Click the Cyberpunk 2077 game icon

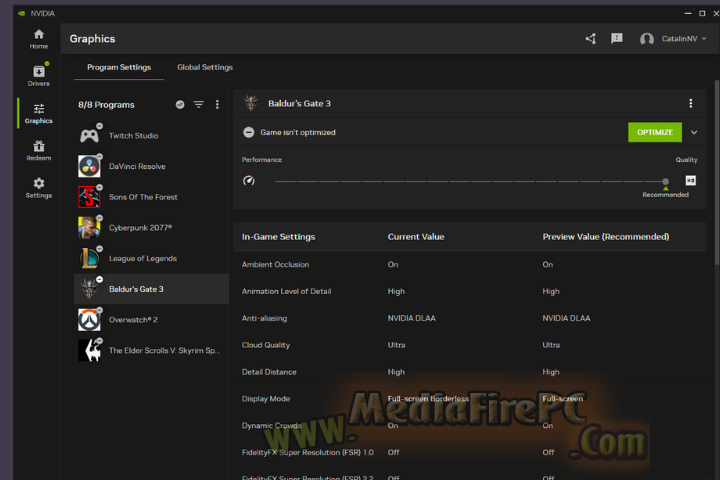point(89,228)
